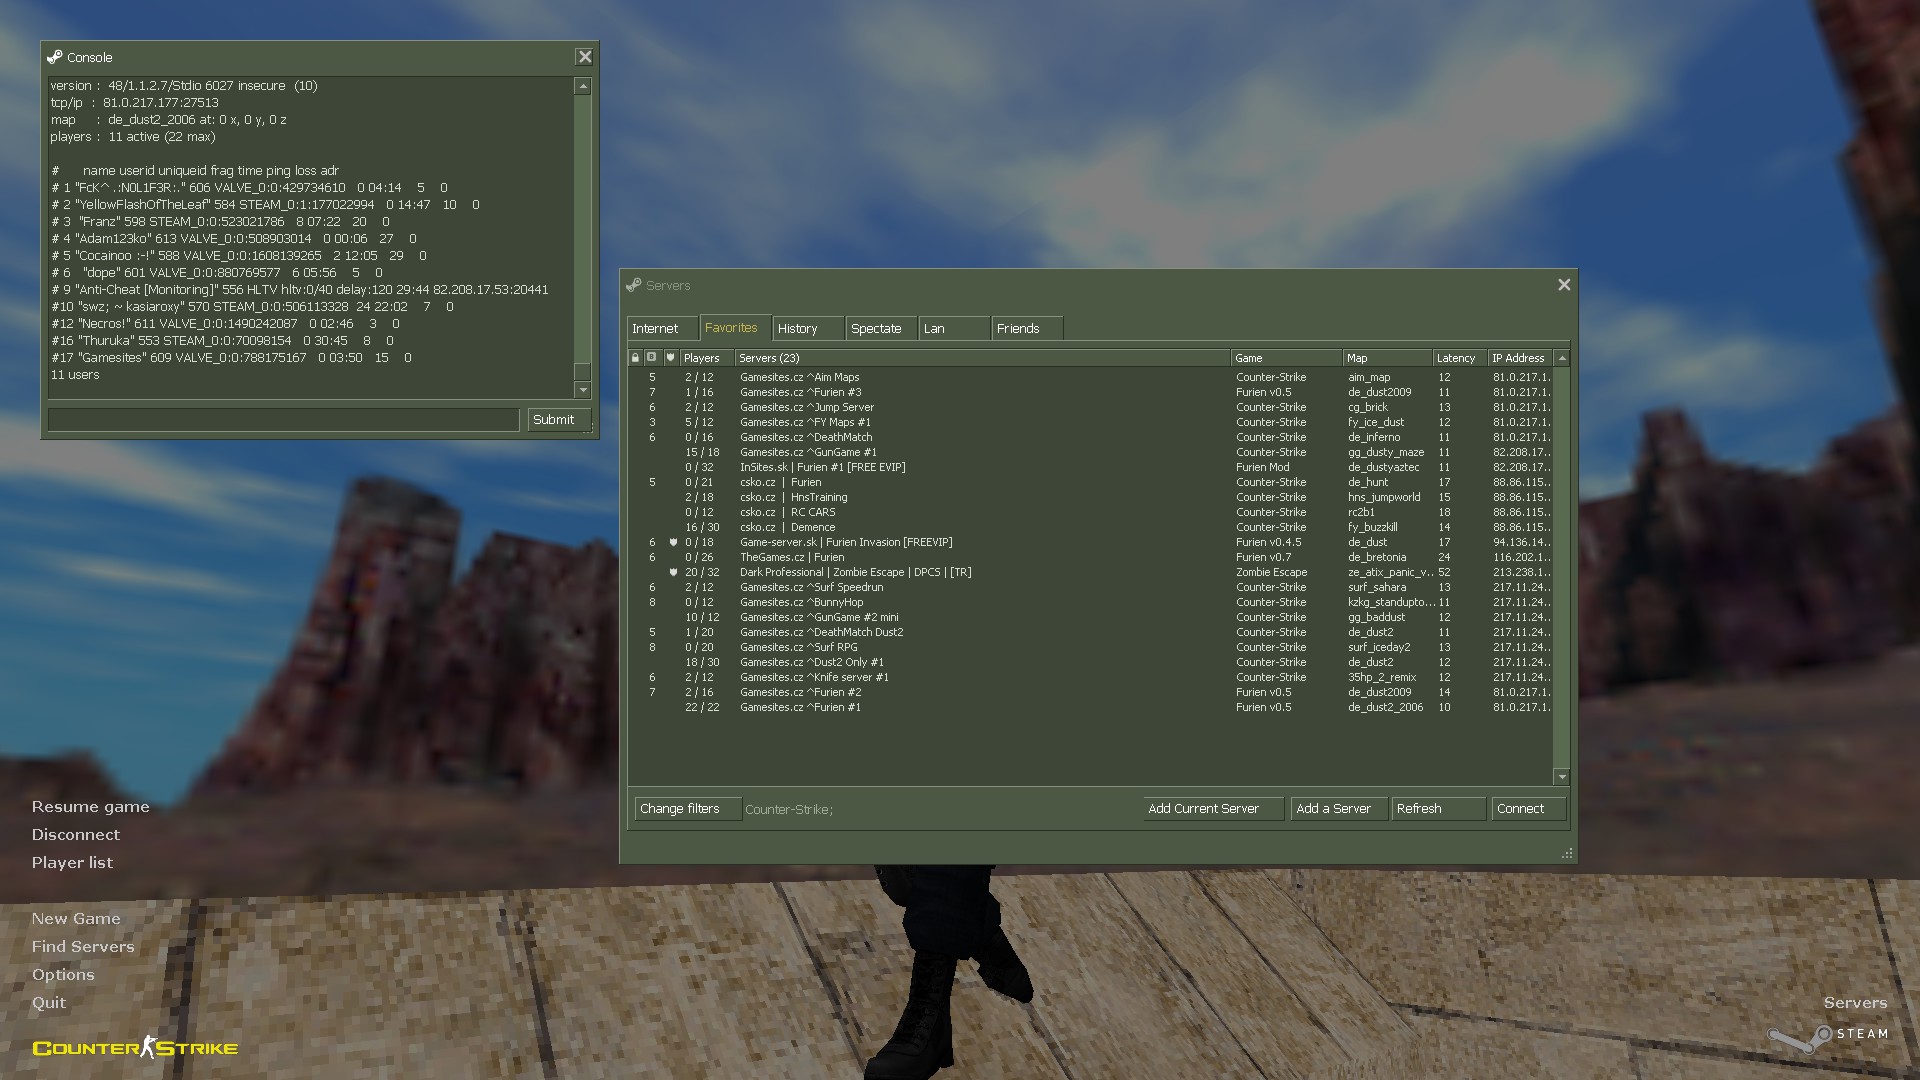Select the csko.cz | RC CARS server
Viewport: 1920px width, 1080px height.
[x=1090, y=512]
